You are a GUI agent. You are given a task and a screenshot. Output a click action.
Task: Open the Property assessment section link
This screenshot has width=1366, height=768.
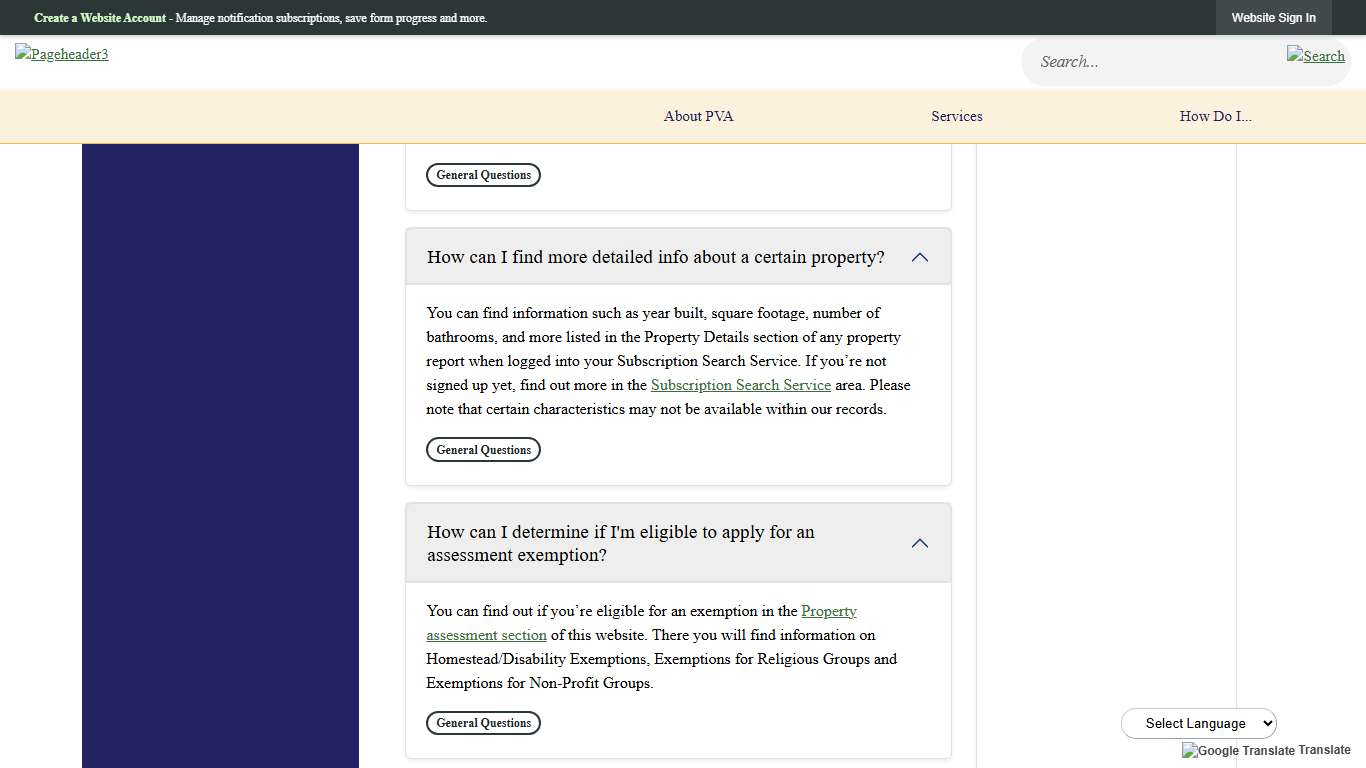pyautogui.click(x=829, y=611)
